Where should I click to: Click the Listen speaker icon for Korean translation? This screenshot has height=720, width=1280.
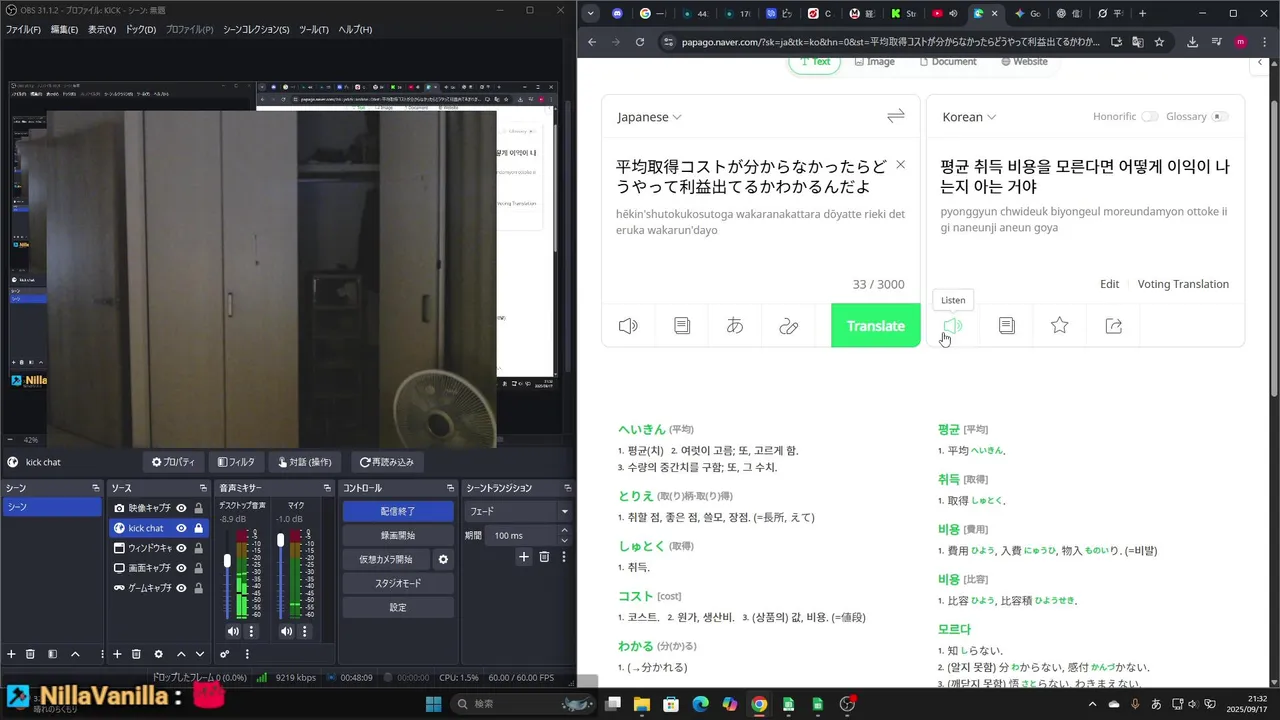952,326
